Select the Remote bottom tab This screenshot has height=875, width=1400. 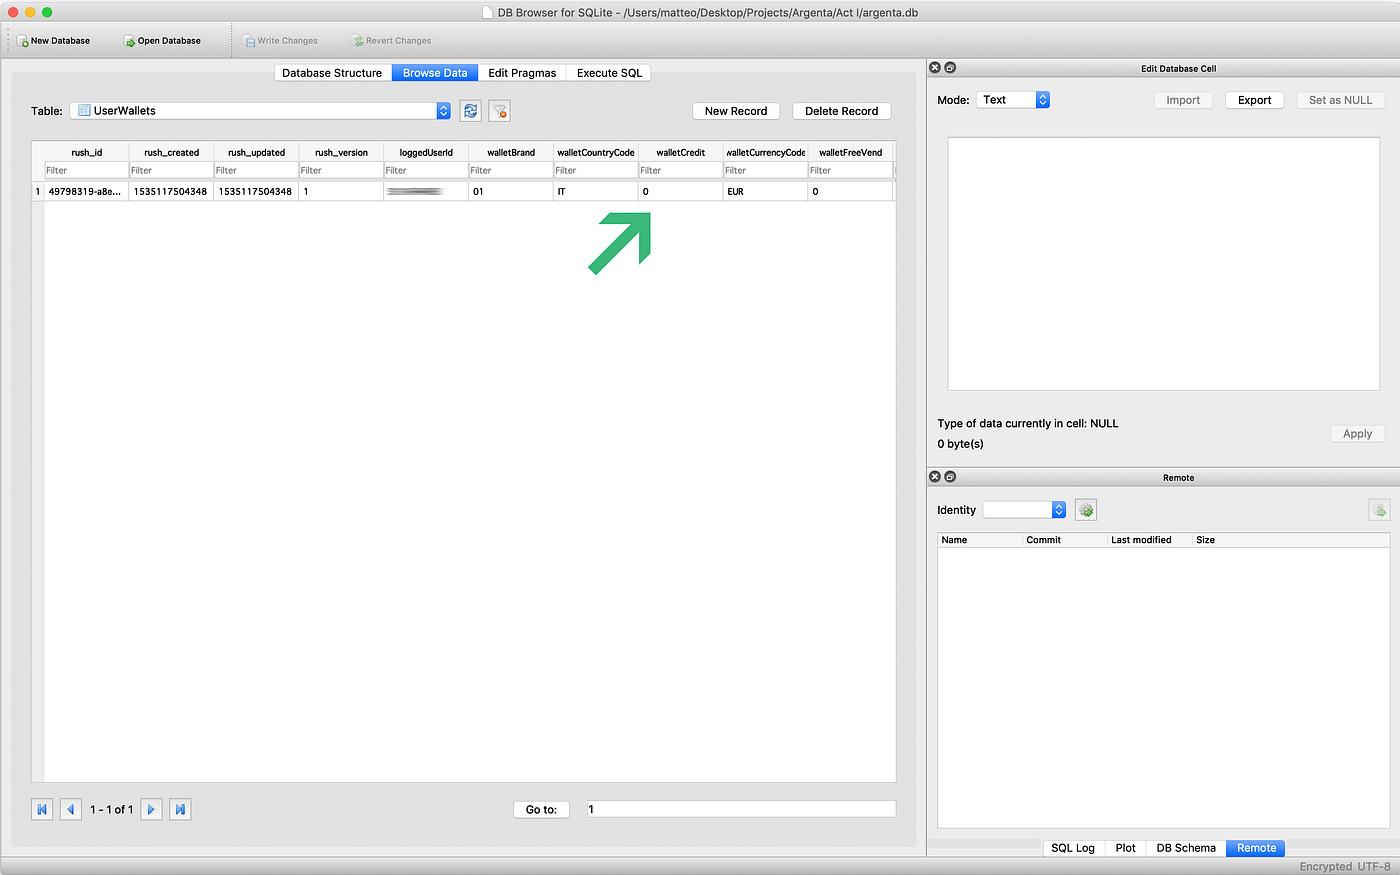click(x=1256, y=848)
